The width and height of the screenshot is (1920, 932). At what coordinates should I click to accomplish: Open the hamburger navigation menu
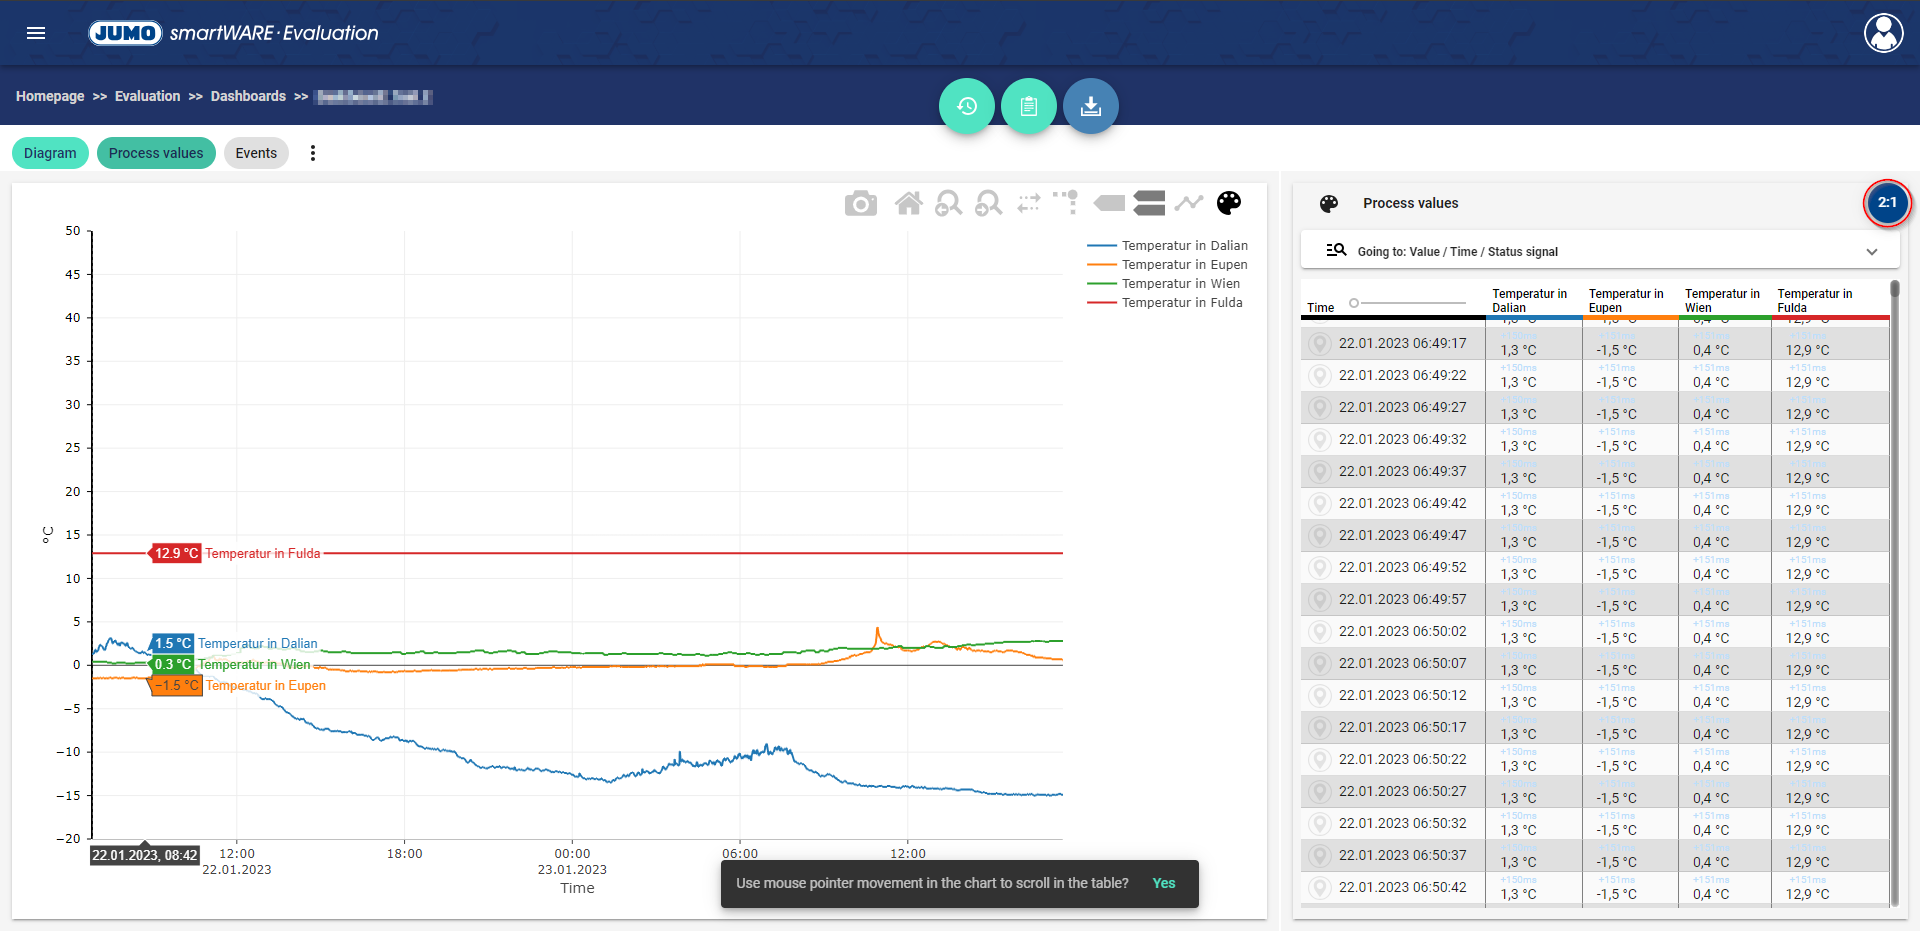tap(36, 33)
